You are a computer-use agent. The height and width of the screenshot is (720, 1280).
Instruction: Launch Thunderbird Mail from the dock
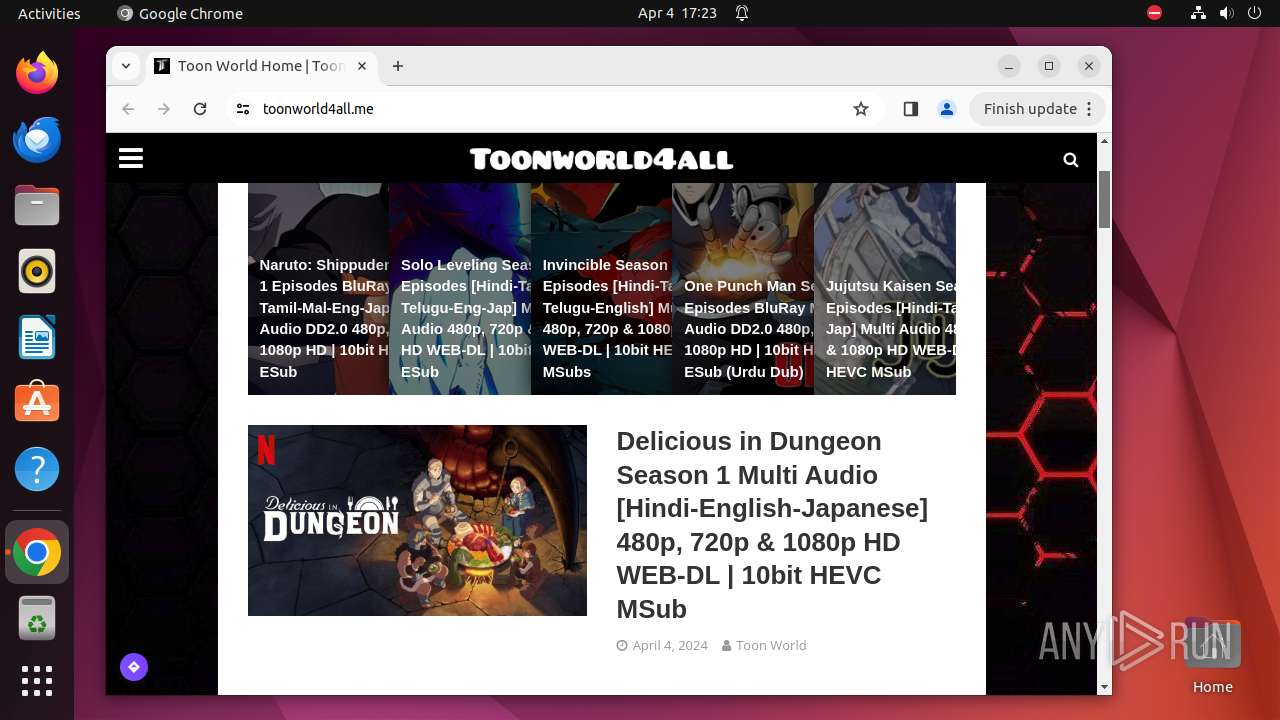[x=37, y=139]
